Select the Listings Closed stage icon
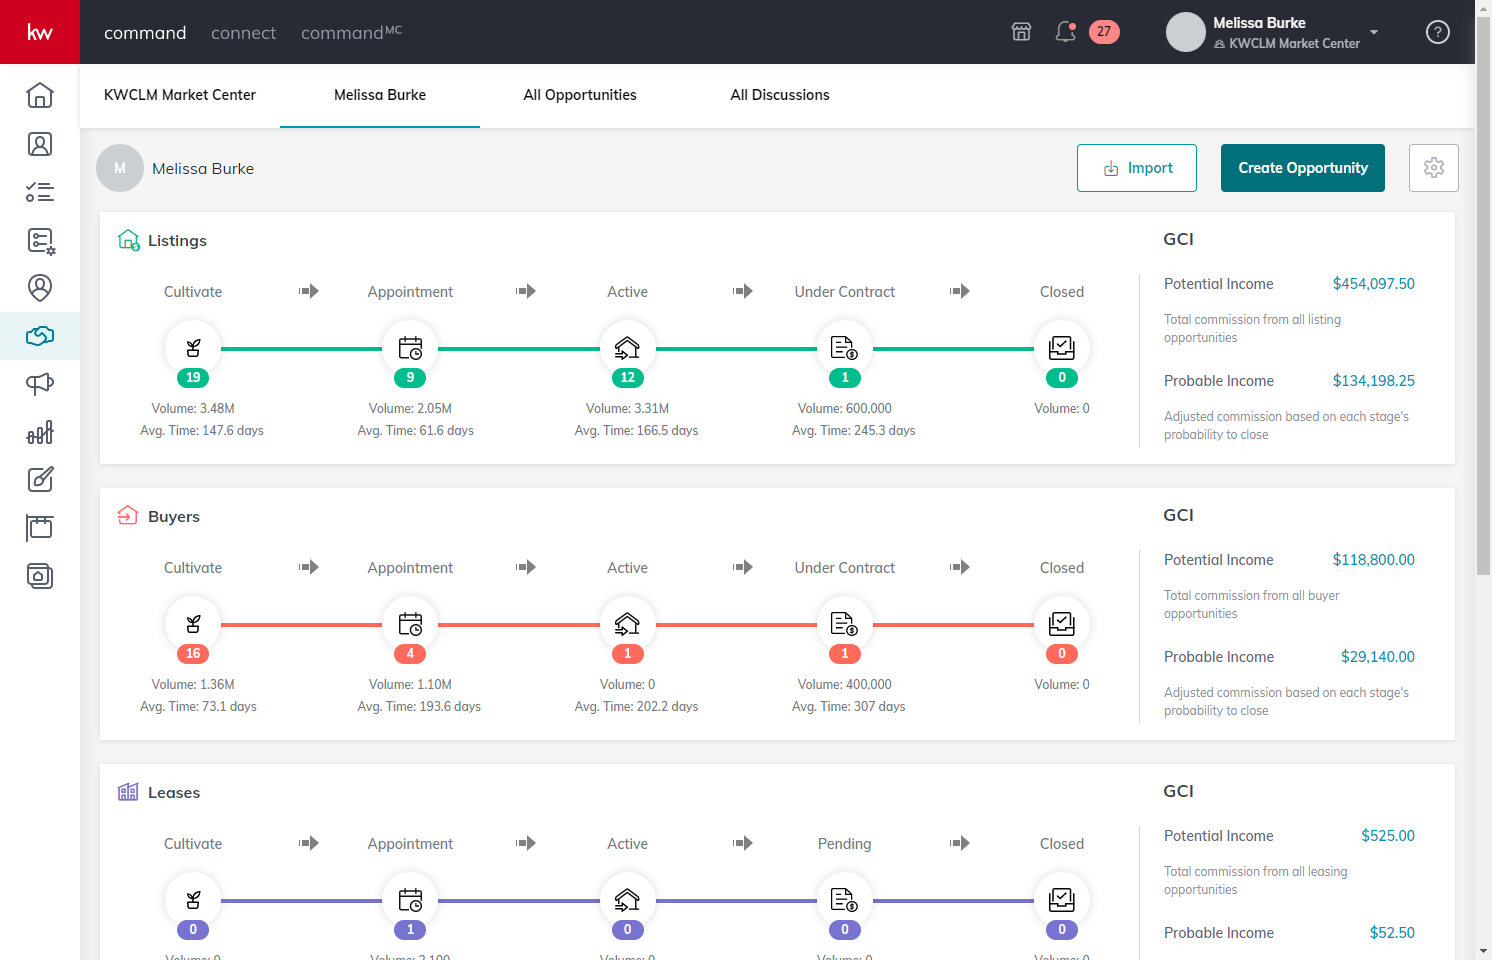 [1062, 348]
